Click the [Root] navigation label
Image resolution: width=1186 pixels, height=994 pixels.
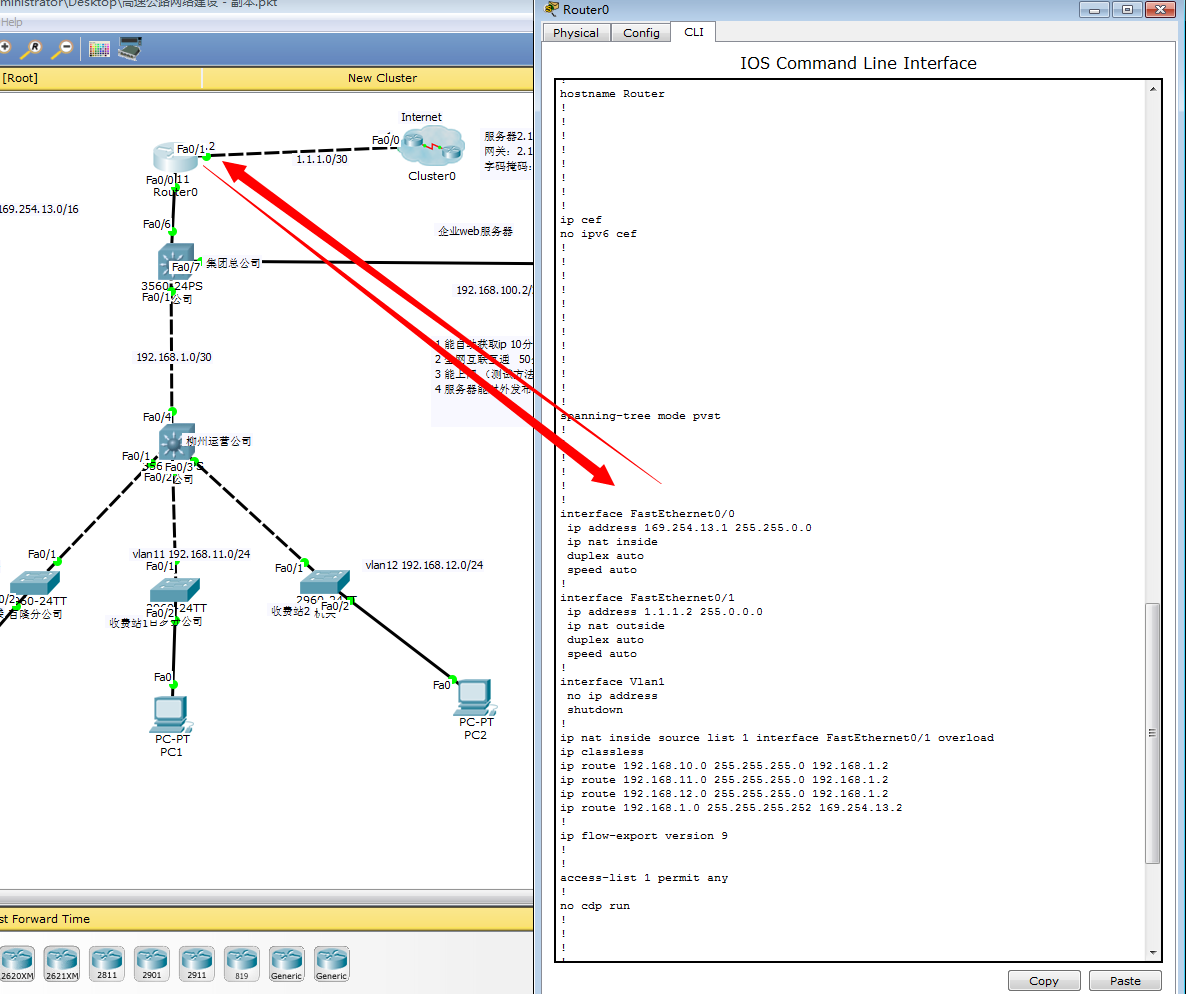[20, 78]
